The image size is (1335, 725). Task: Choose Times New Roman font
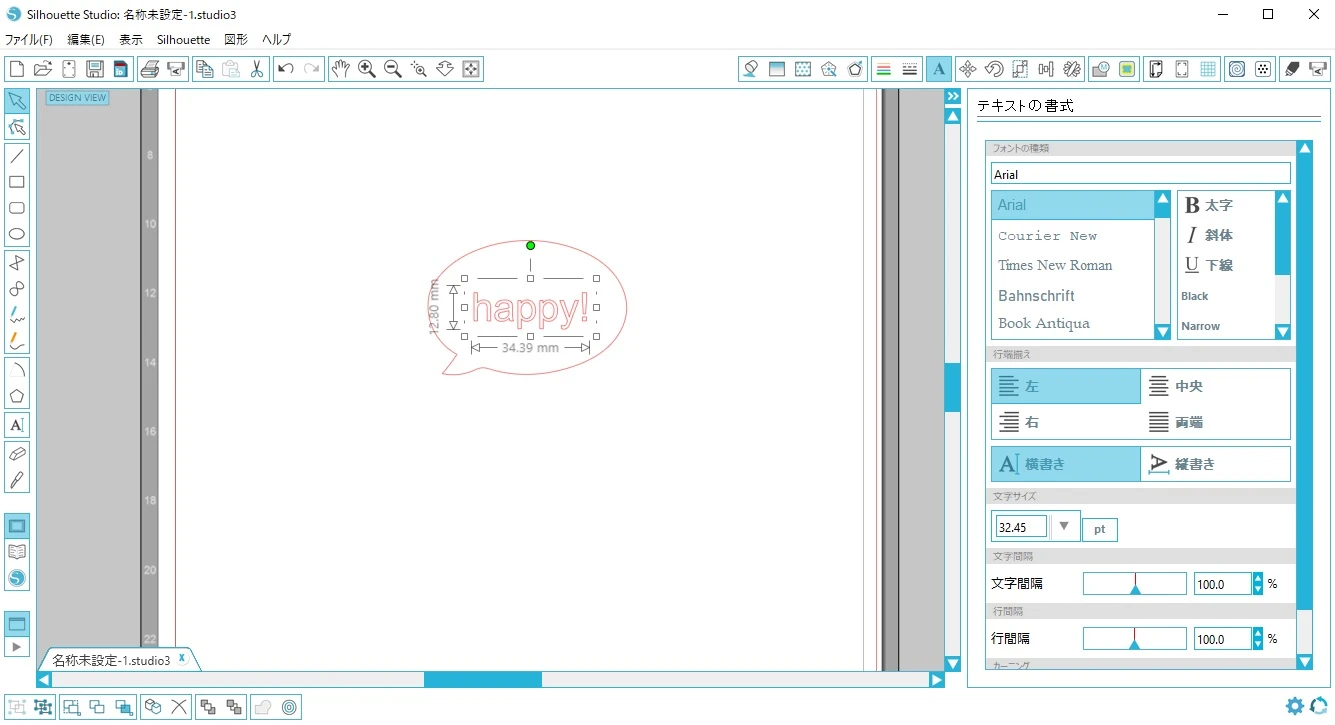(x=1055, y=265)
